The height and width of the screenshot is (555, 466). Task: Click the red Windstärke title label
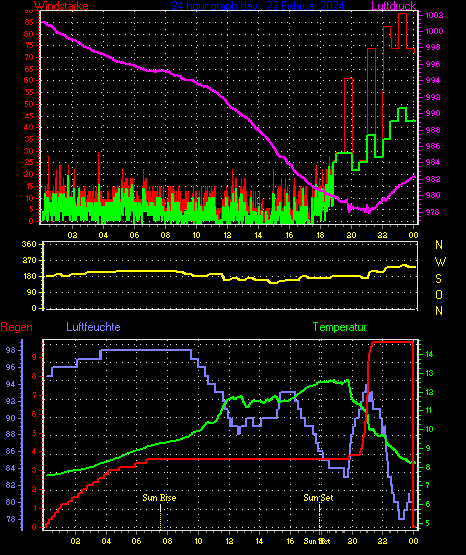(61, 6)
